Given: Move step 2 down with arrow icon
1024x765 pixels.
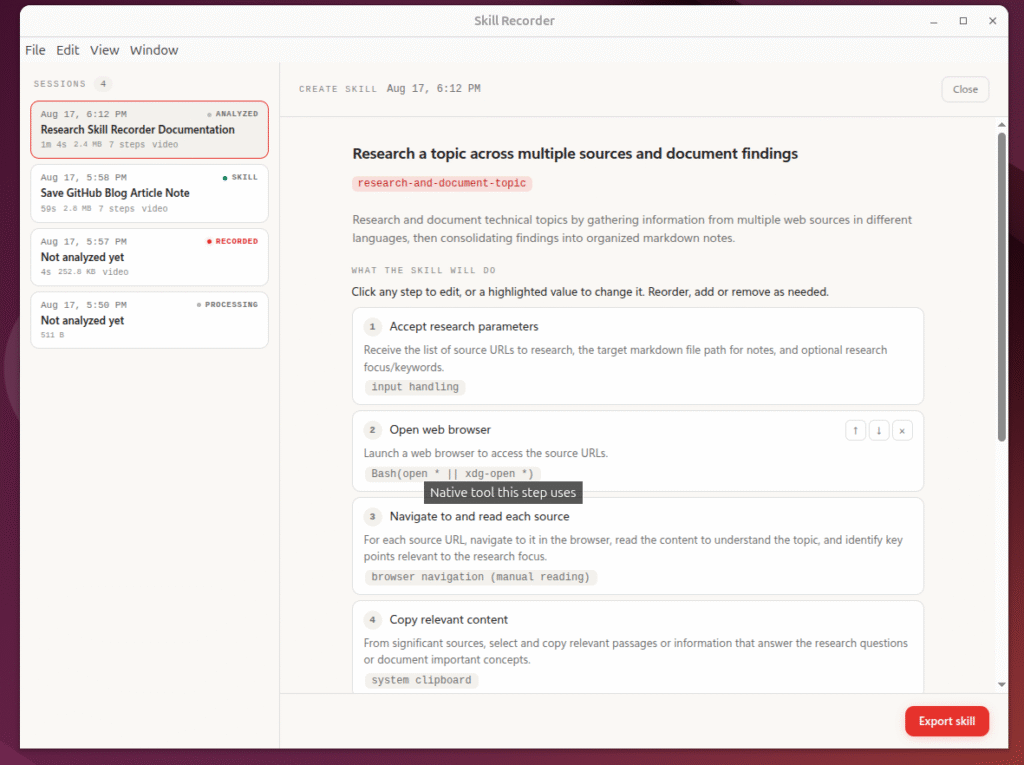Looking at the screenshot, I should click(878, 431).
